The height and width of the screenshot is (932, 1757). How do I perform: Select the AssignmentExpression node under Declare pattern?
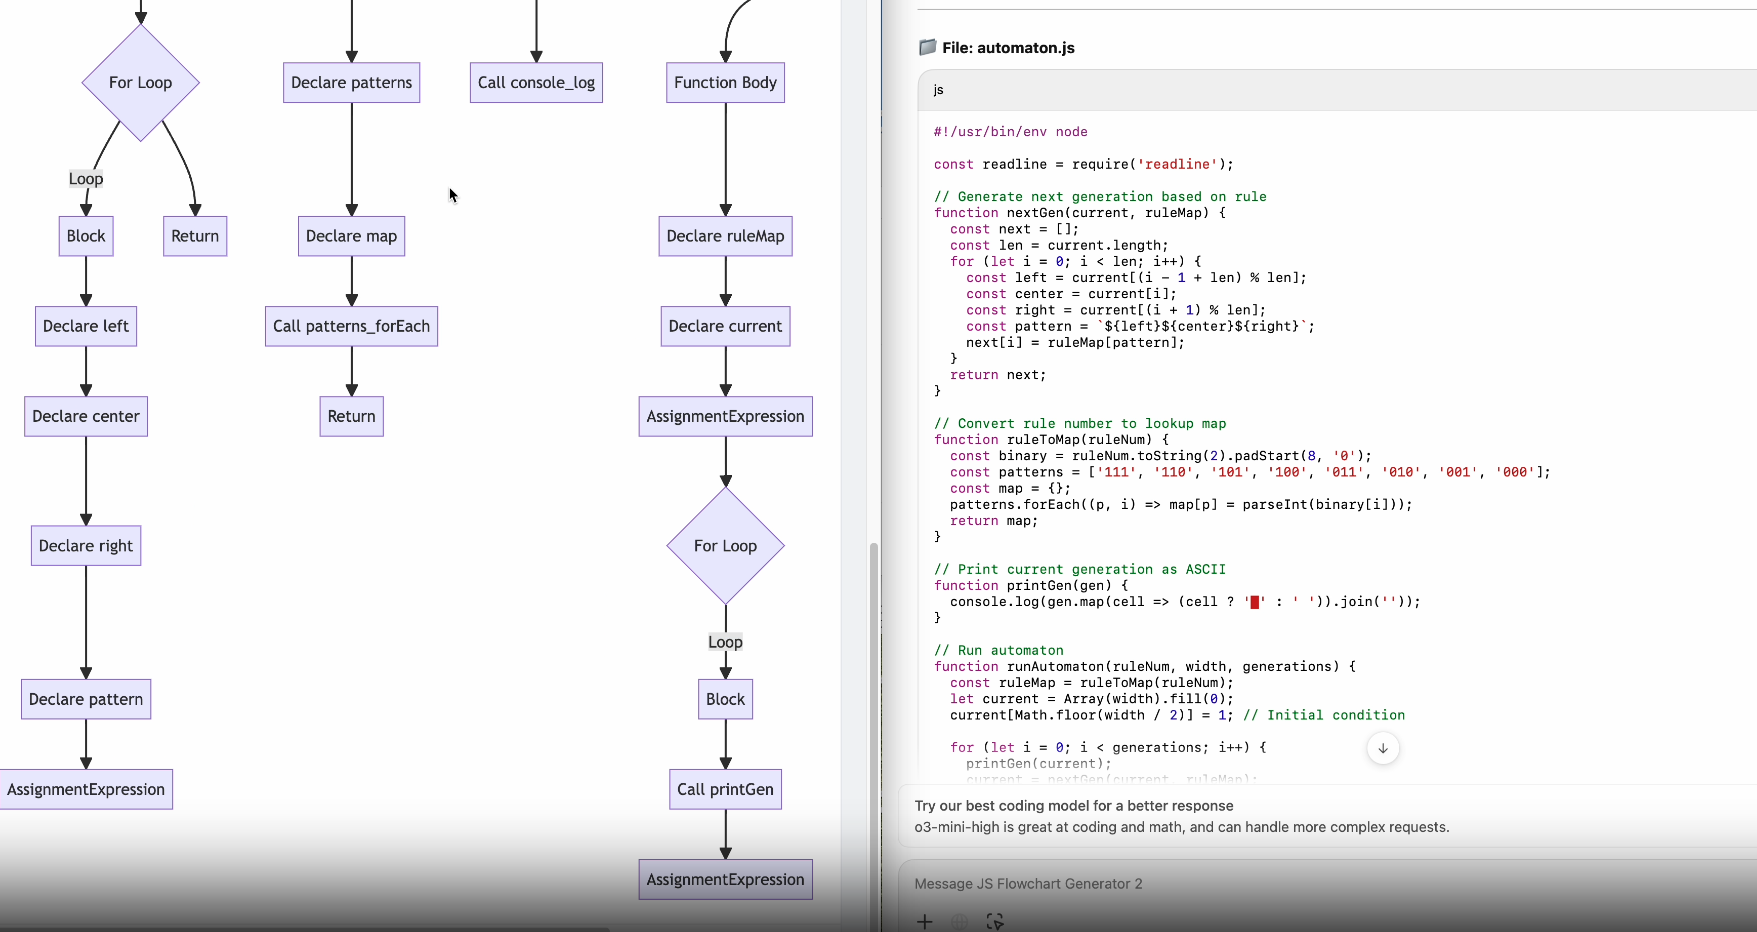coord(86,790)
